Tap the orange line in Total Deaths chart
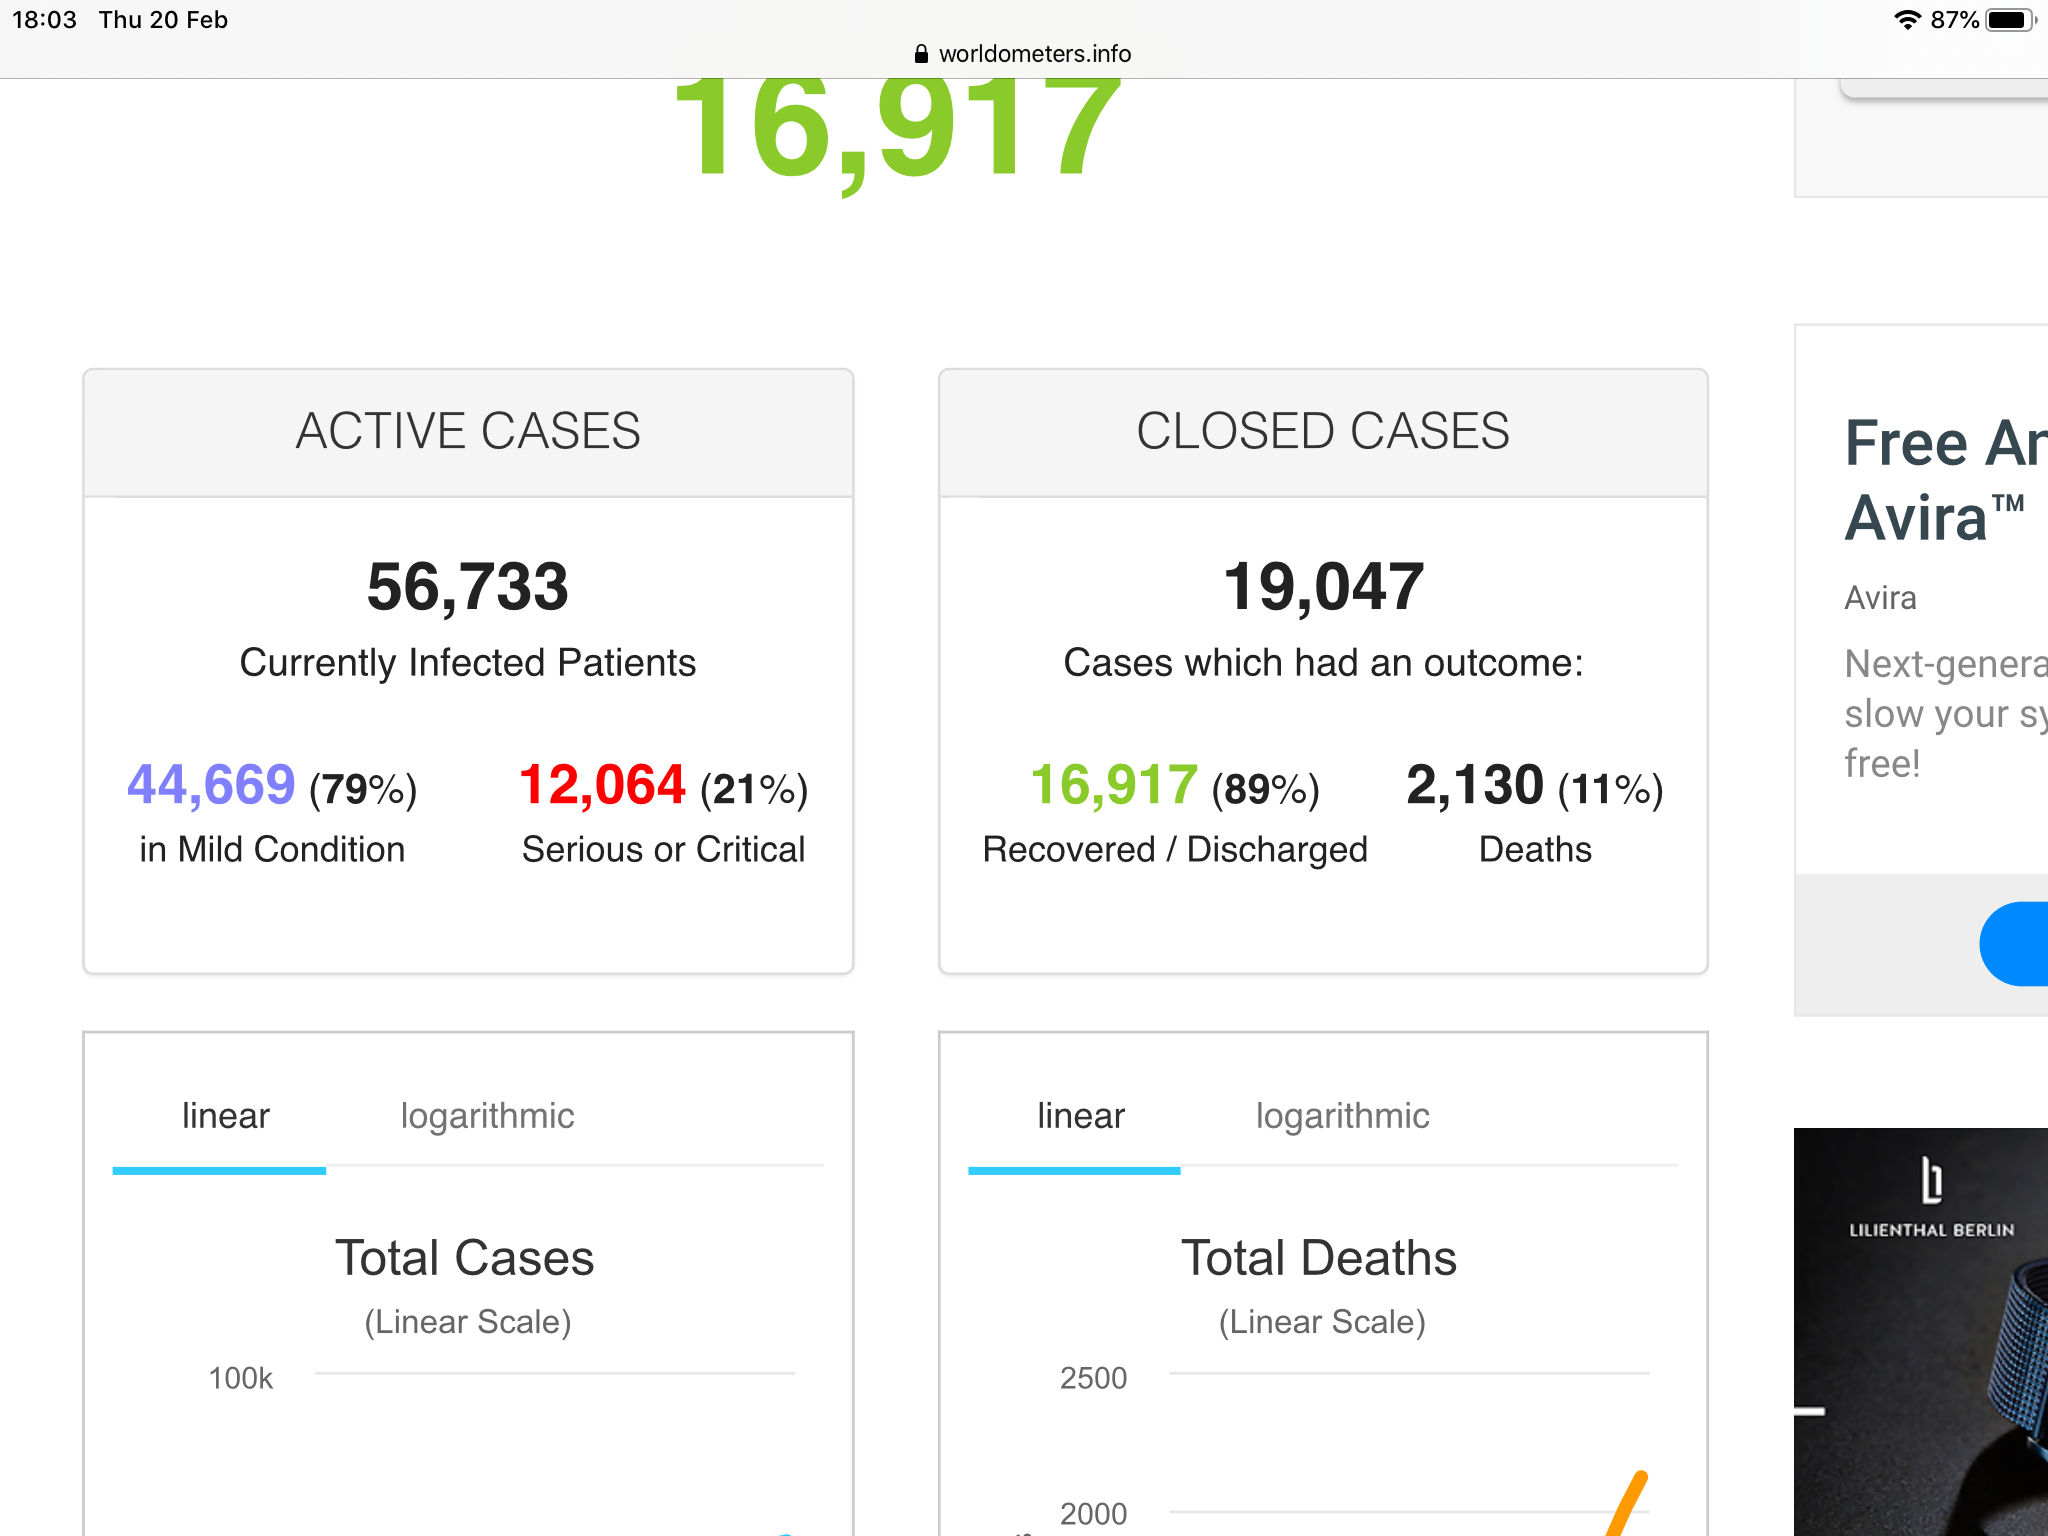 [1630, 1503]
